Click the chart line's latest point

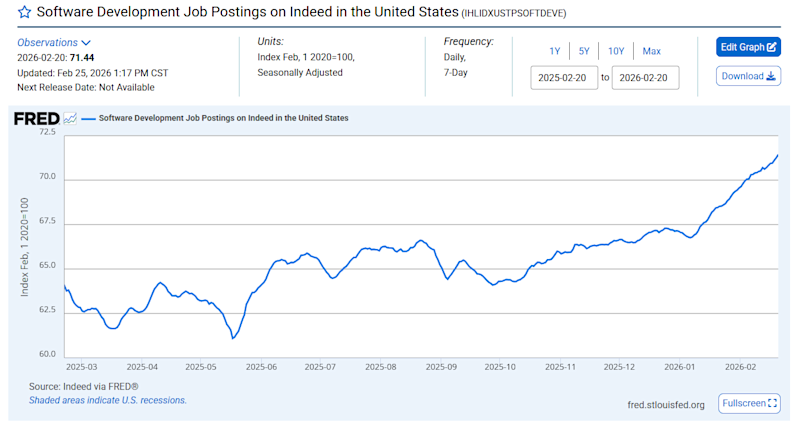778,155
